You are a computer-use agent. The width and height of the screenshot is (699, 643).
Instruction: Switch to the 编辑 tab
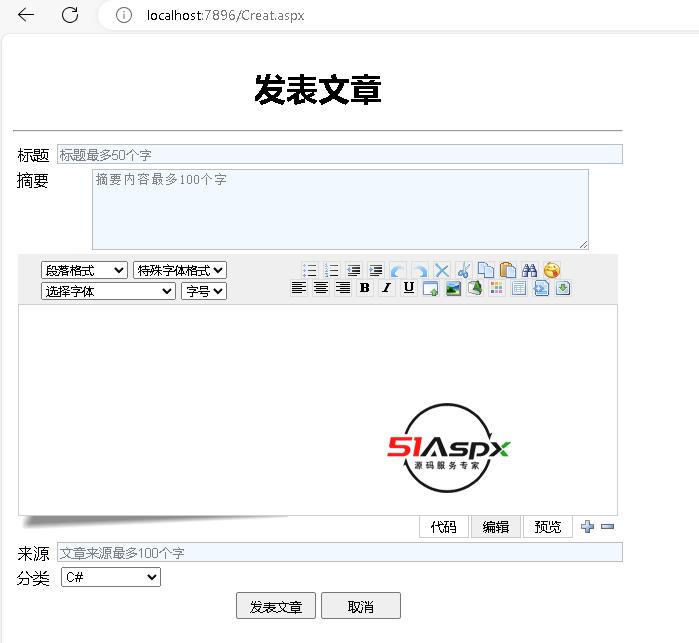pyautogui.click(x=496, y=527)
